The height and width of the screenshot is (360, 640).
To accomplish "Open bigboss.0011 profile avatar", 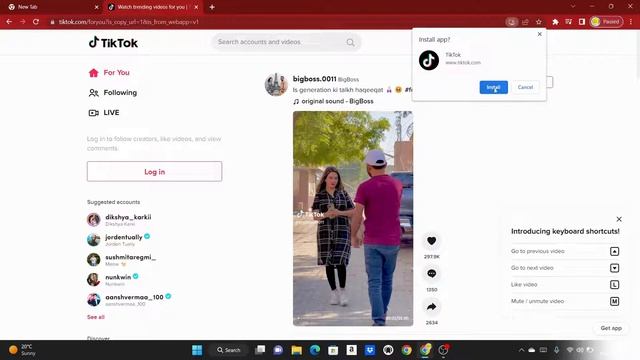I will tap(276, 84).
